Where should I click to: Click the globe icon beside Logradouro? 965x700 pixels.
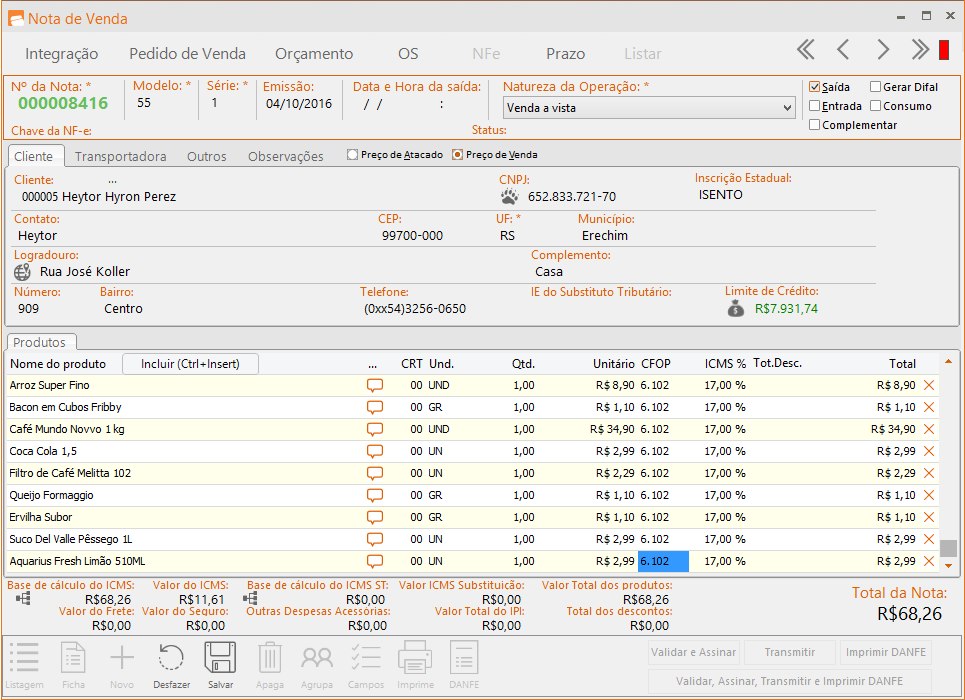pos(22,272)
